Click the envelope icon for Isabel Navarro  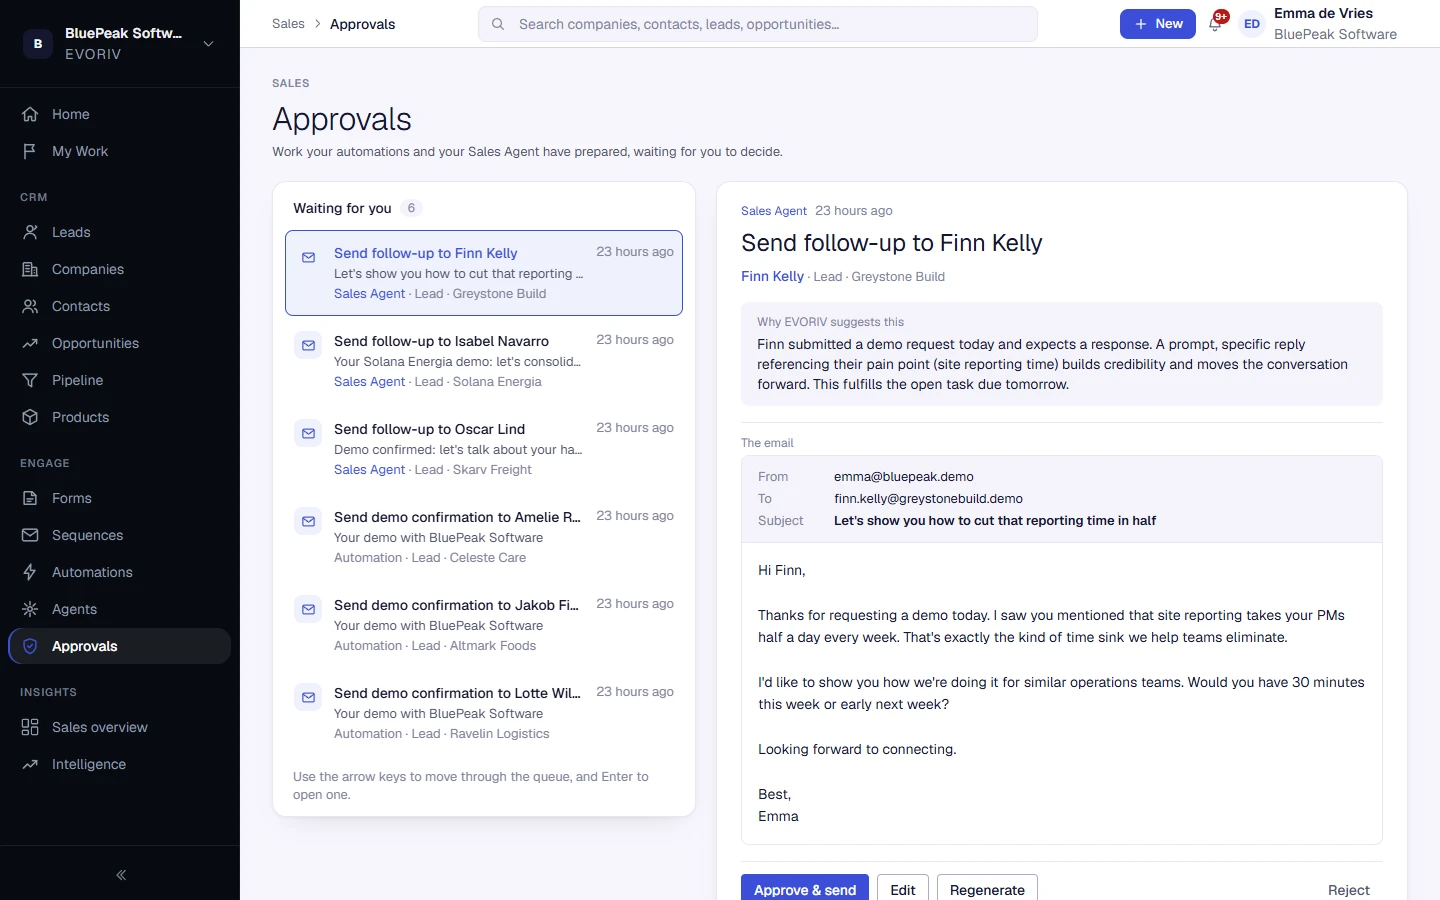[308, 345]
